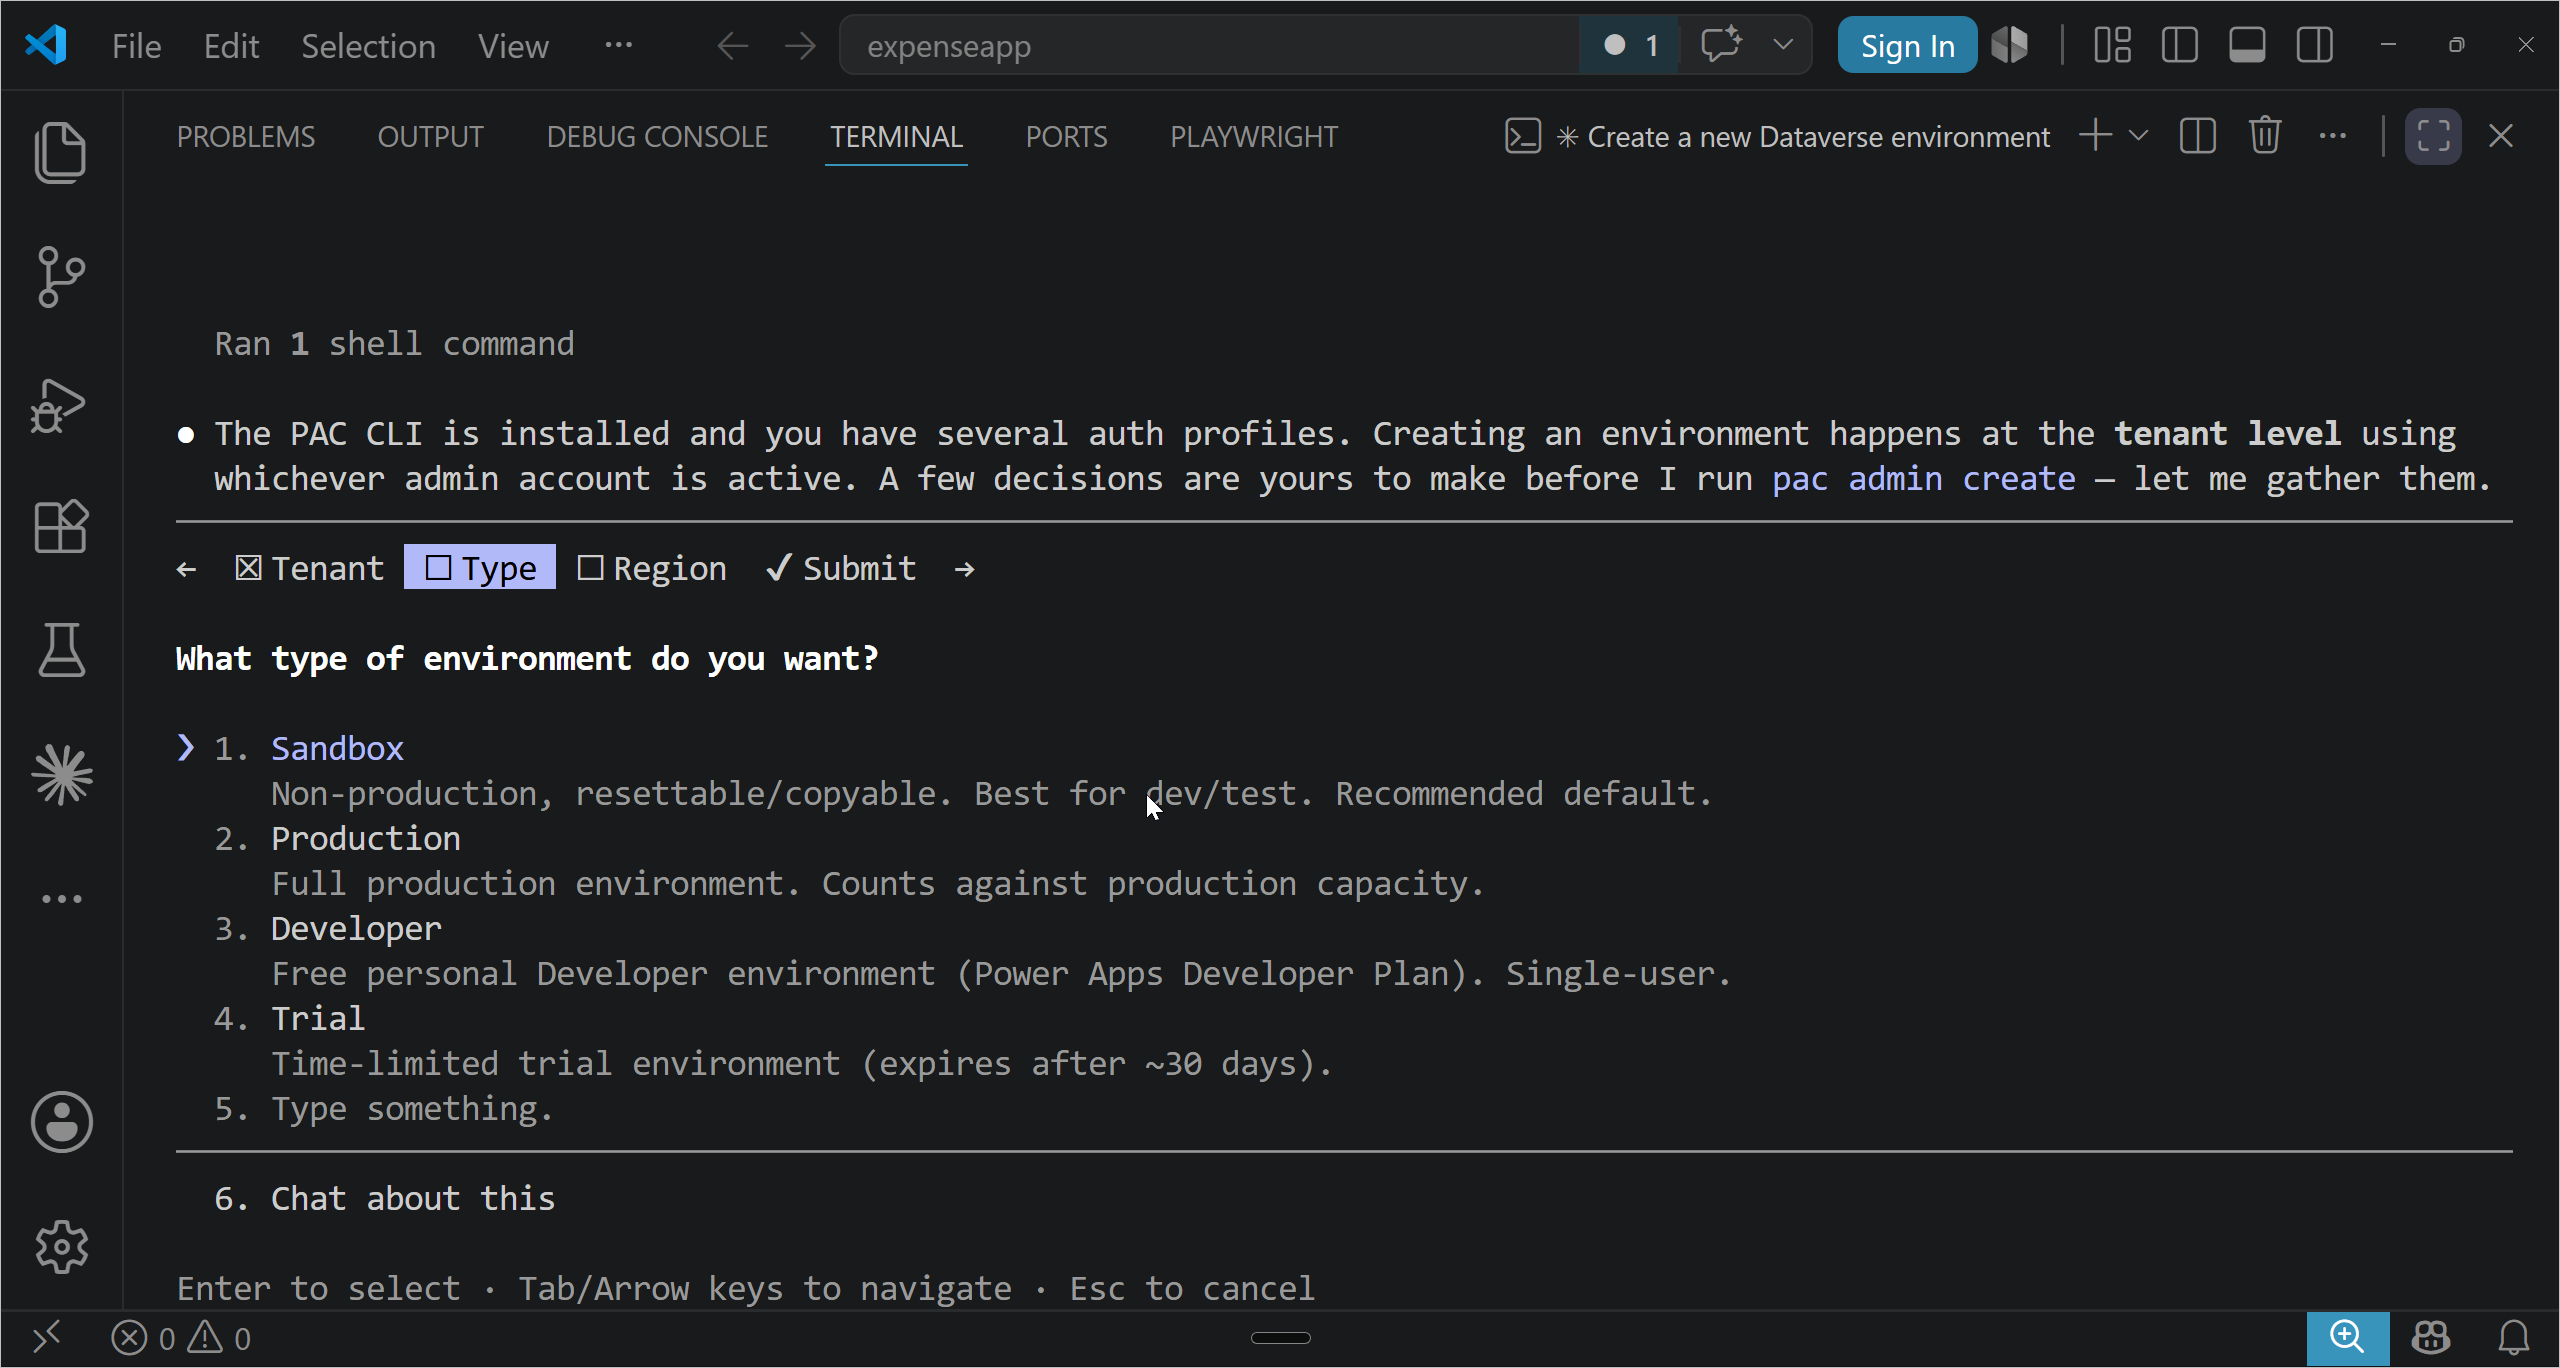Screen dimensions: 2560x1368
Task: Select the TERMINAL tab
Action: (896, 136)
